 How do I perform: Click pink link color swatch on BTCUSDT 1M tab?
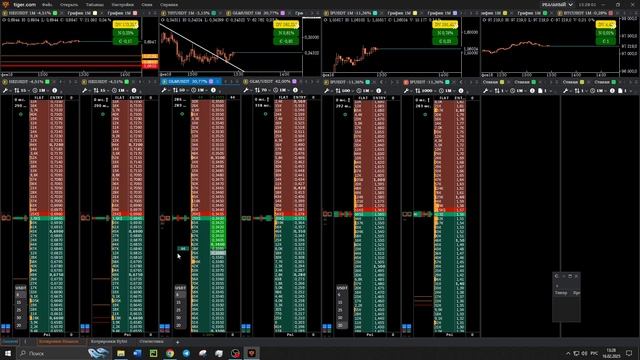point(611,13)
